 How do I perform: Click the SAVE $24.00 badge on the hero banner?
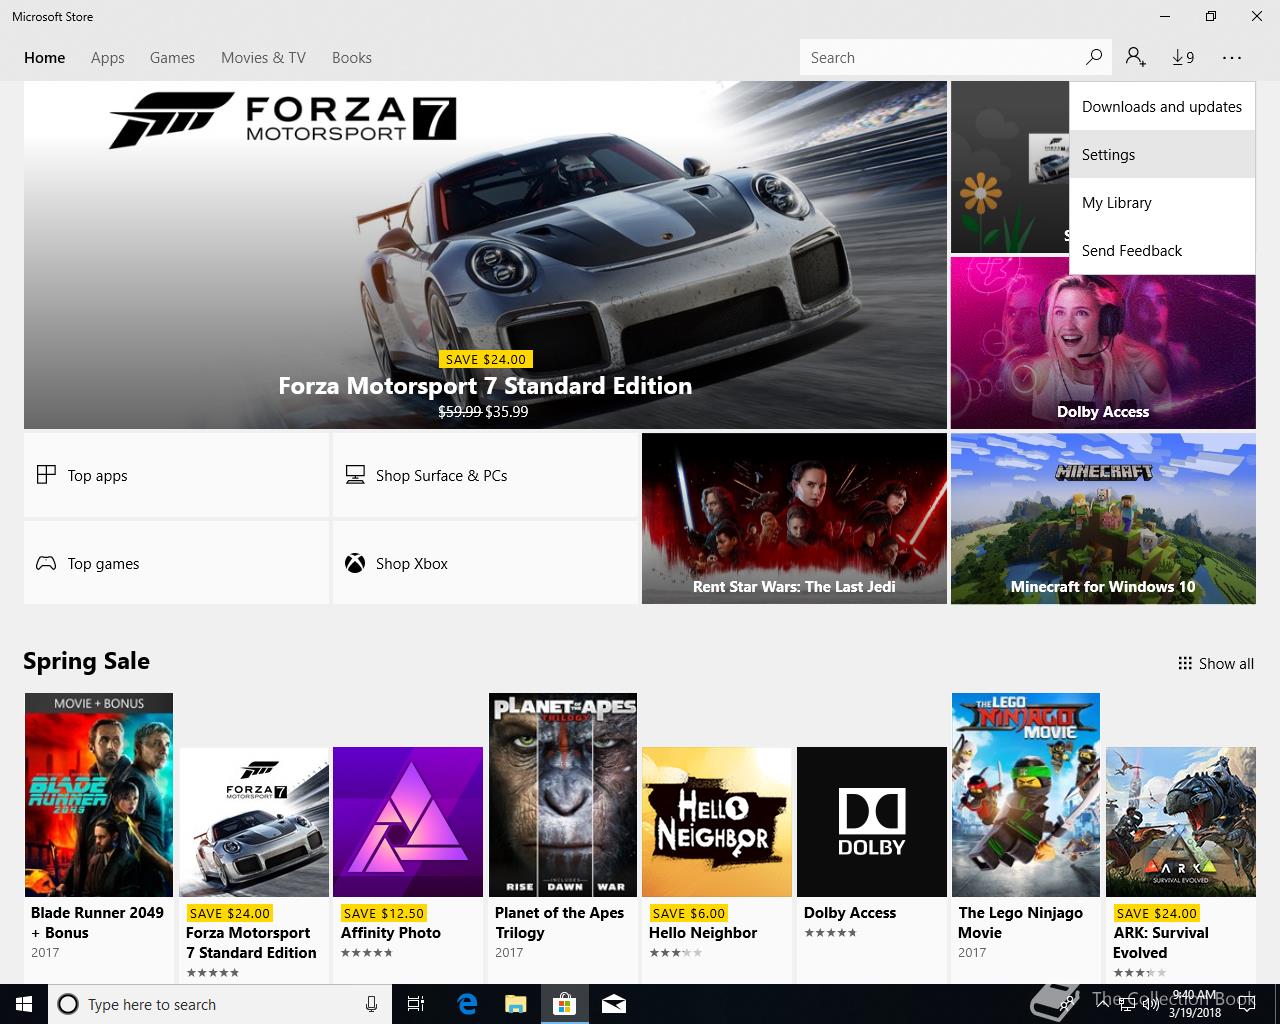pyautogui.click(x=485, y=359)
